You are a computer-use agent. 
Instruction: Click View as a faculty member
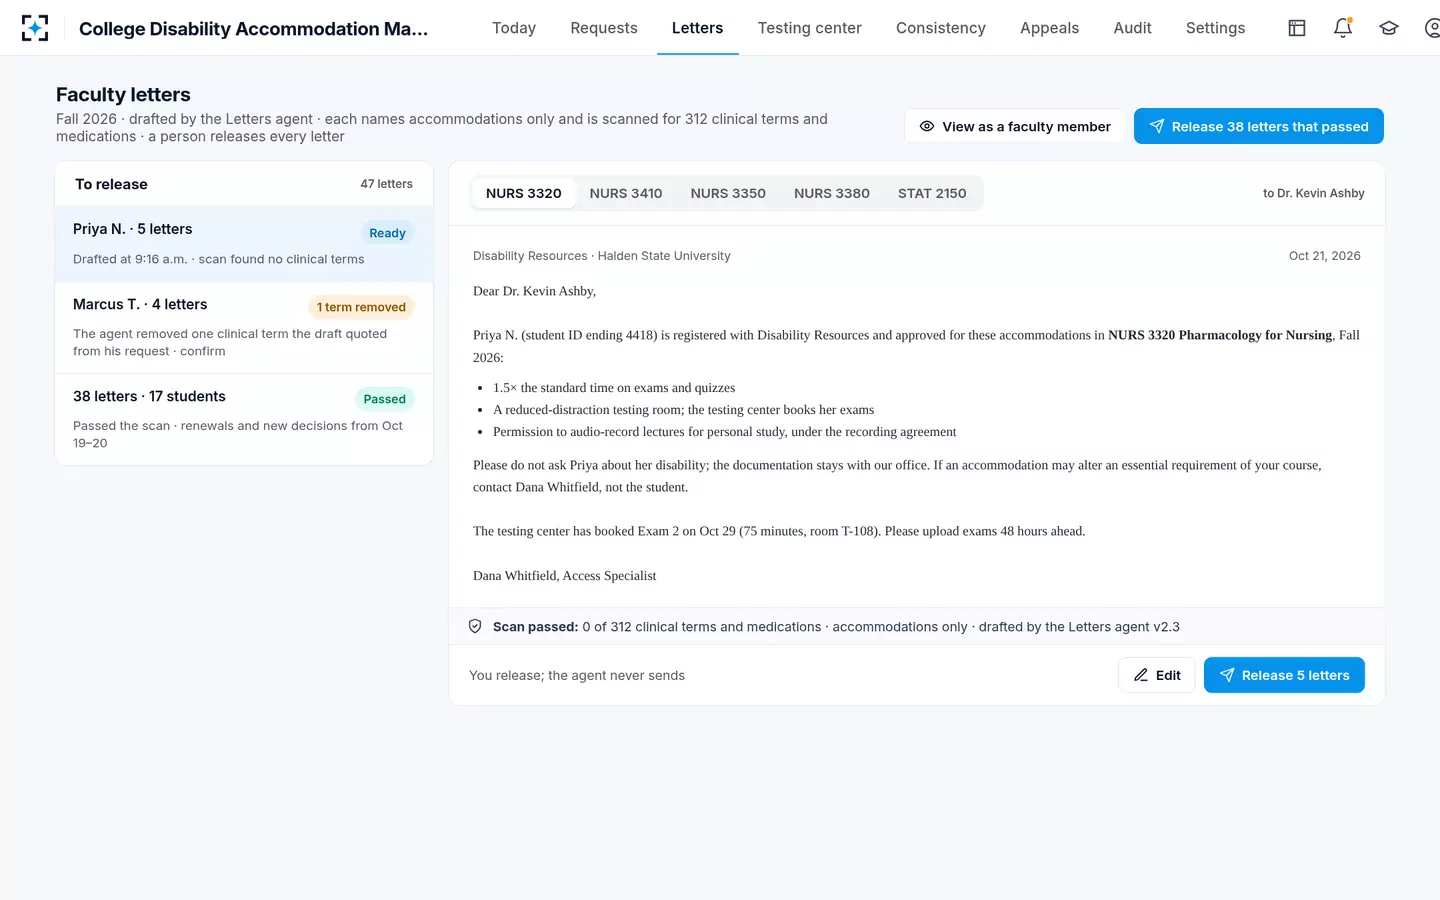[1015, 126]
